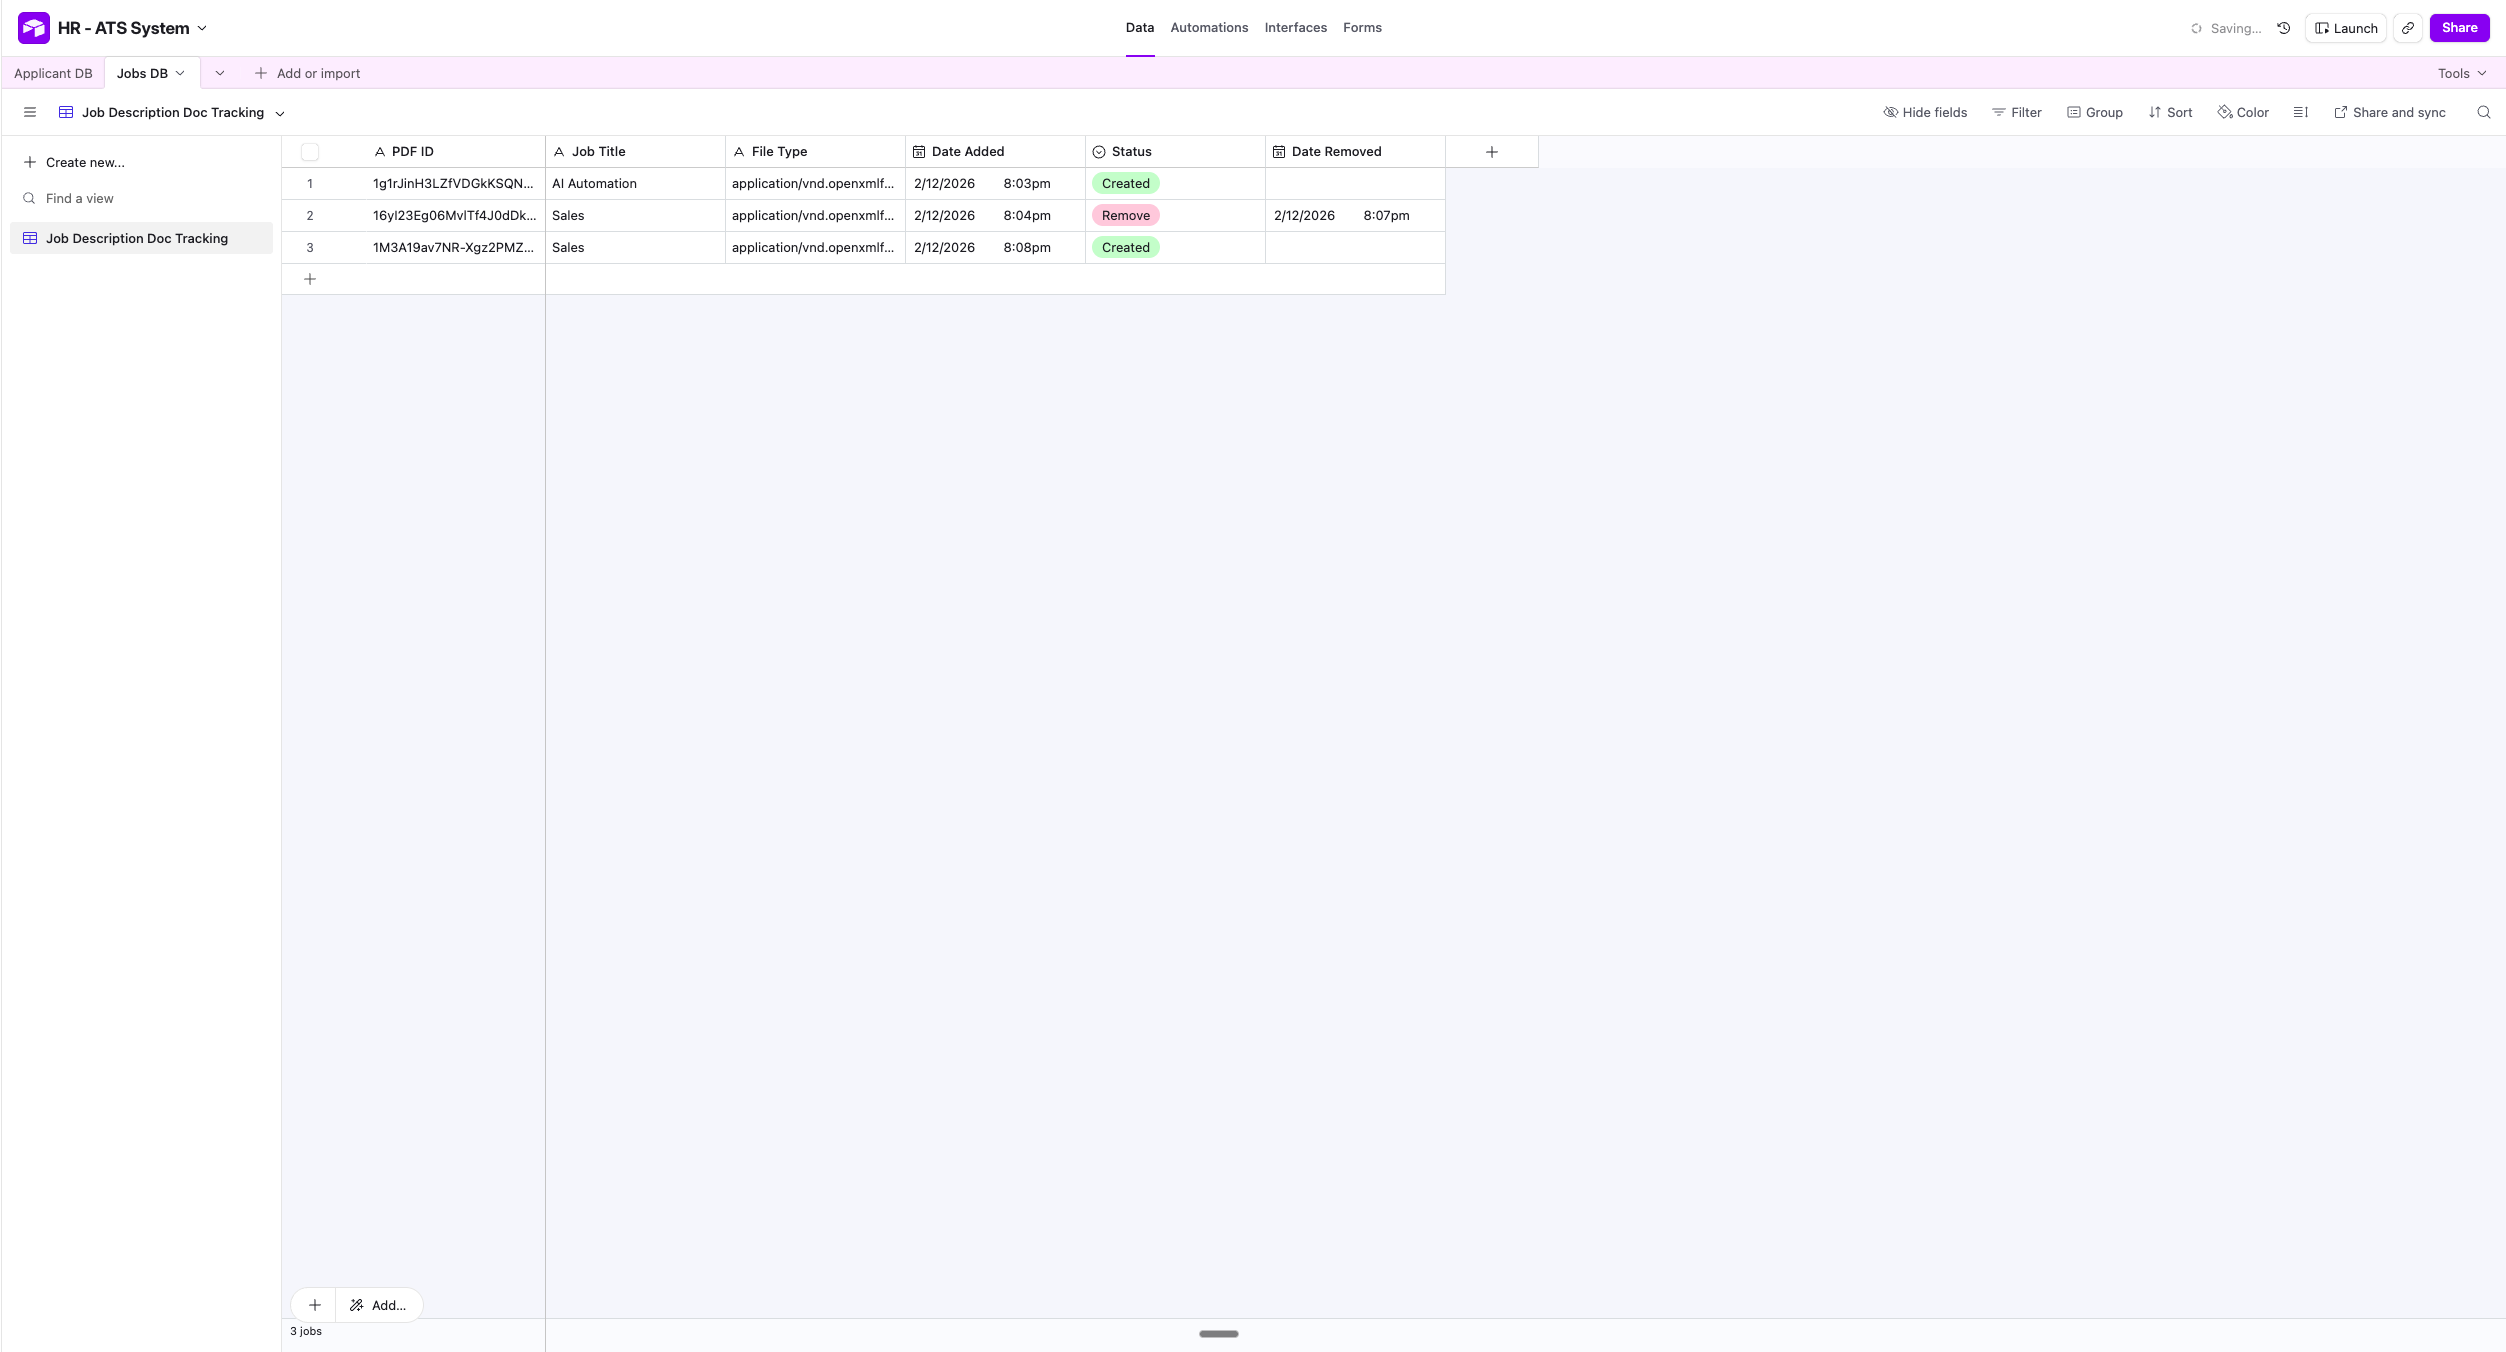Click the Airtable base logo icon
This screenshot has width=2506, height=1352.
[34, 28]
